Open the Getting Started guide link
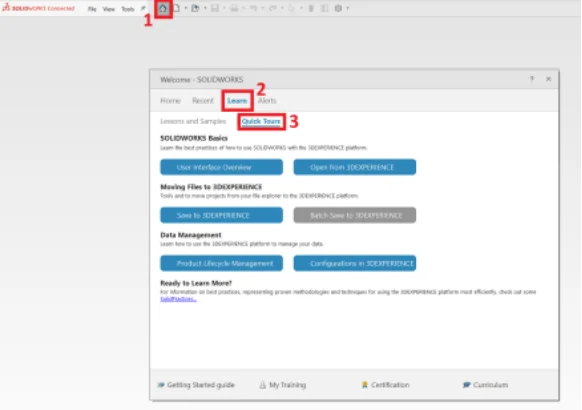Viewport: 582px width, 410px height. 196,385
